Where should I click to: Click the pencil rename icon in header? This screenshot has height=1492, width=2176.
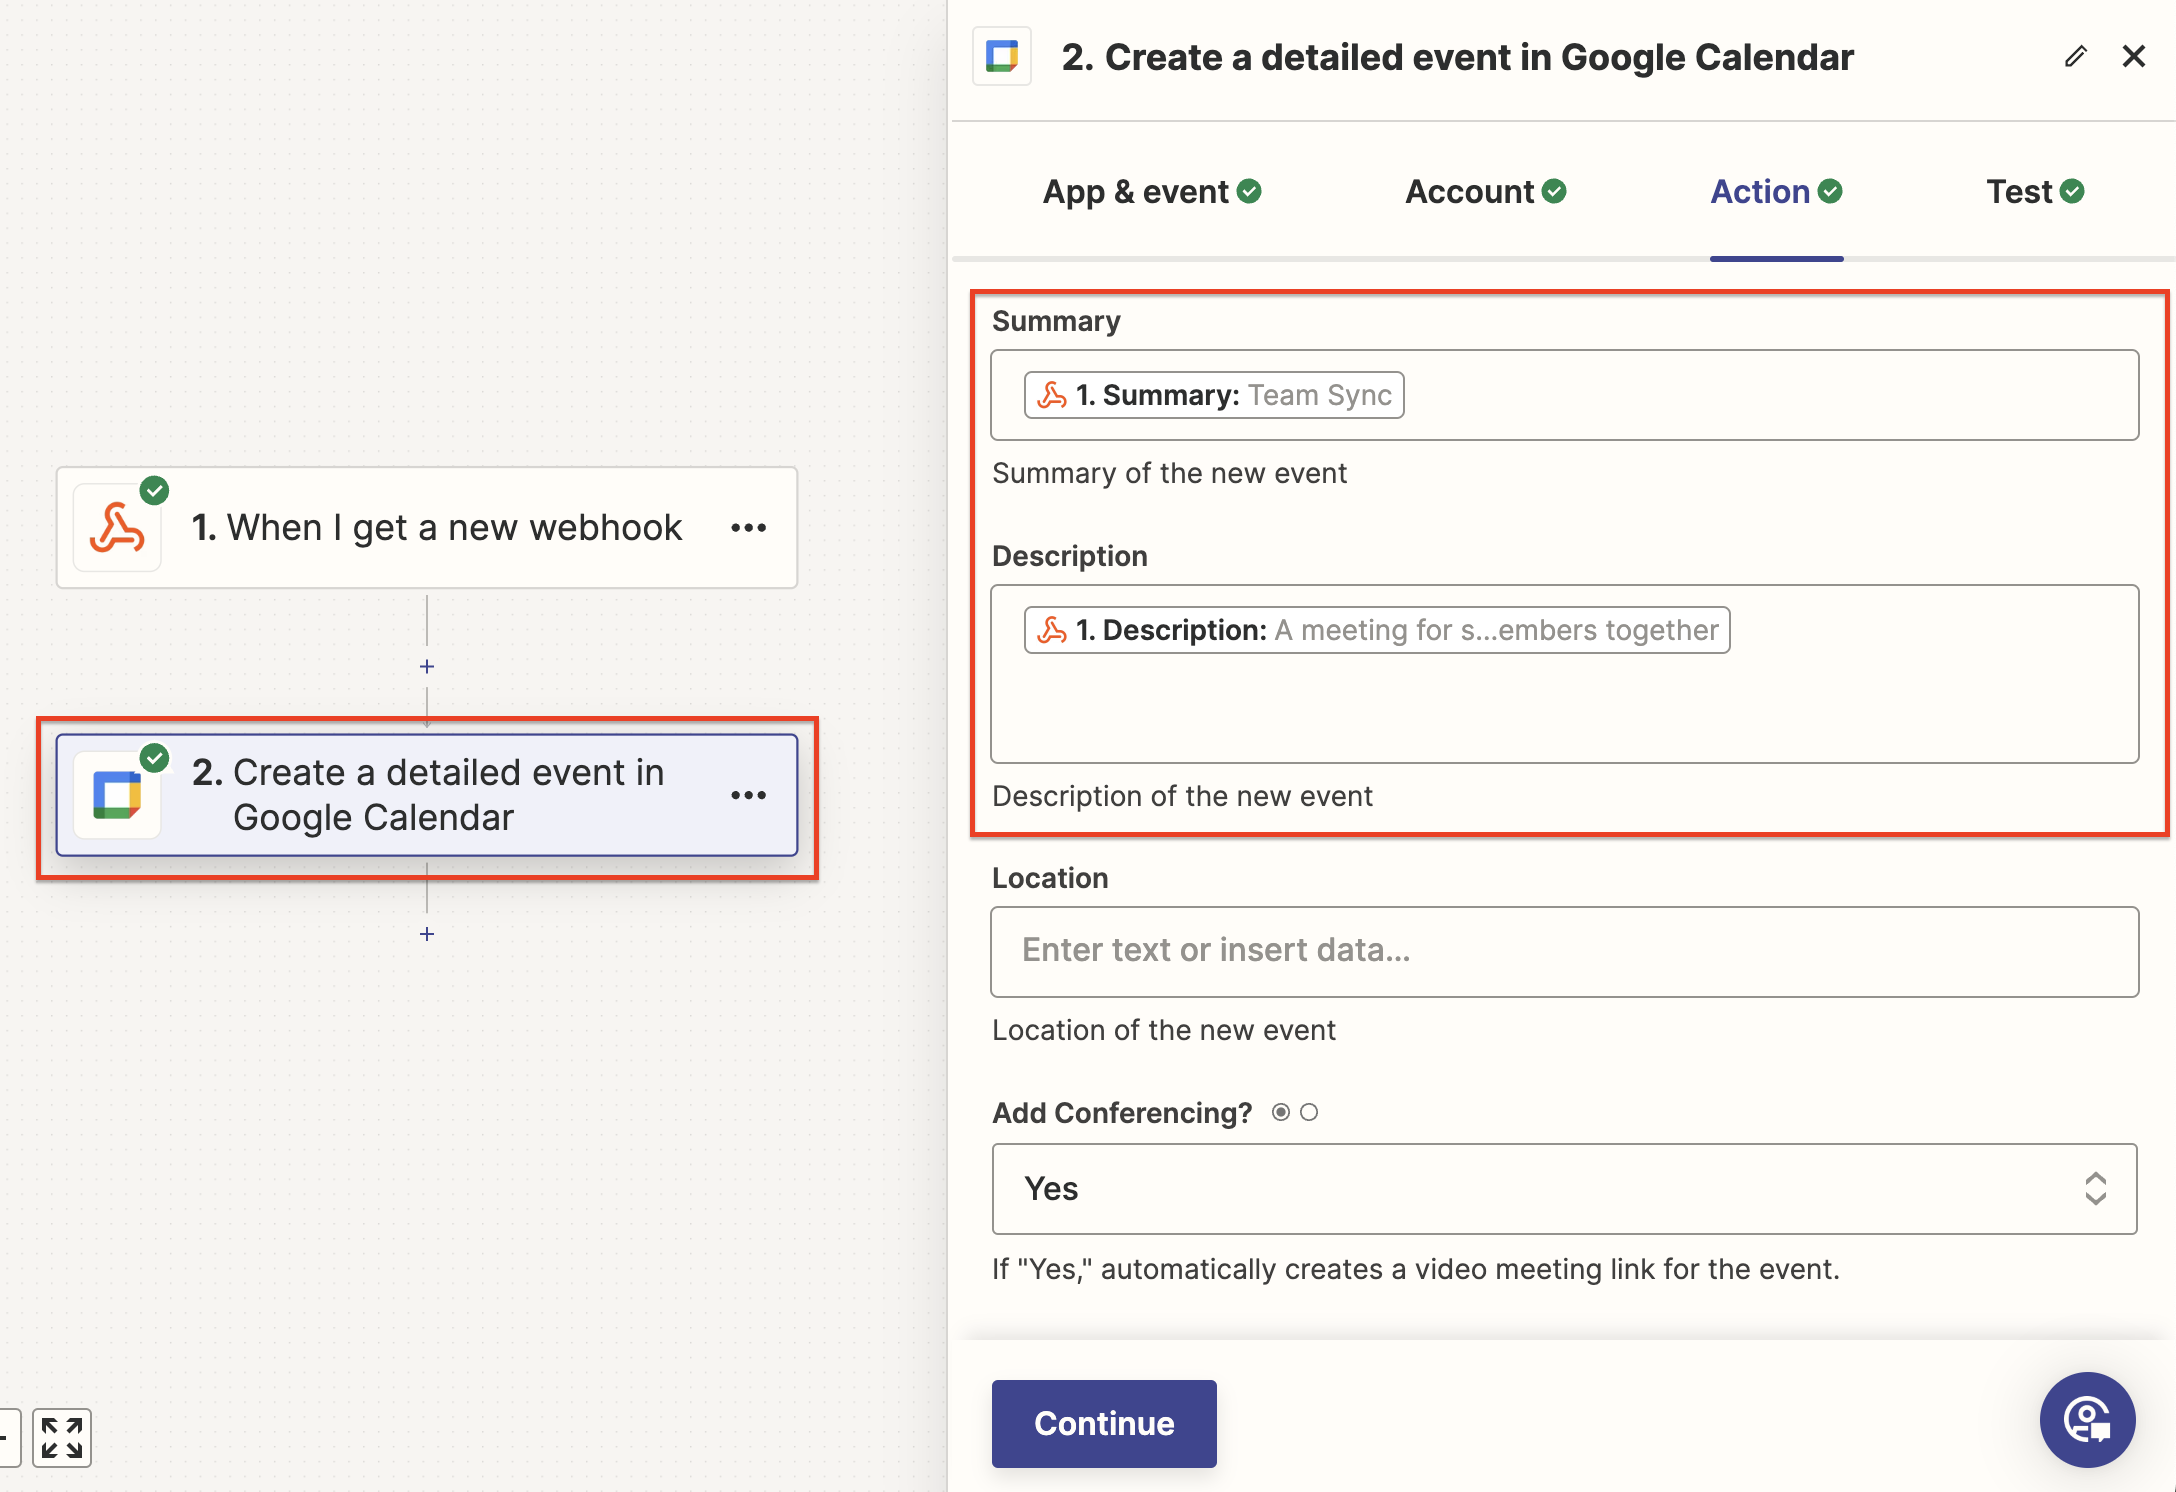pos(2076,57)
